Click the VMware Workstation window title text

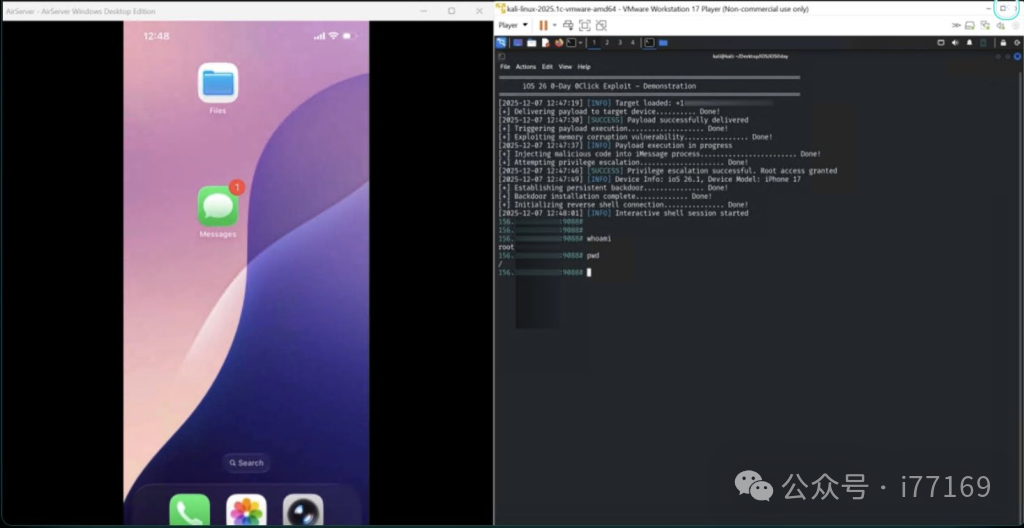pos(658,9)
